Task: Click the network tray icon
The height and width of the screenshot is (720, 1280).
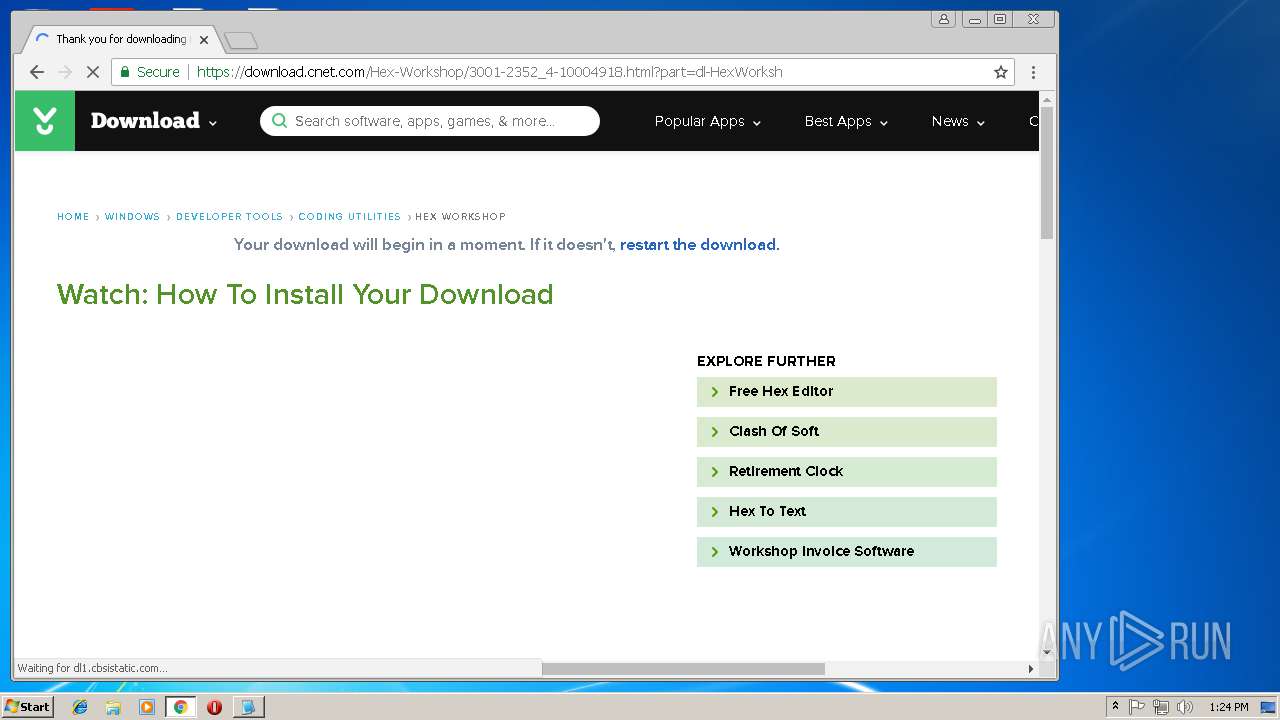Action: 1161,707
